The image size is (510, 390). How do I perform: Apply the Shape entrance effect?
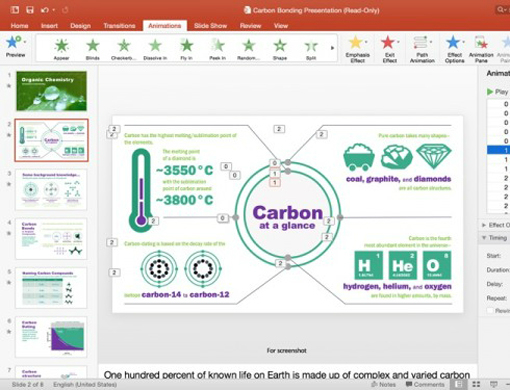[x=280, y=49]
